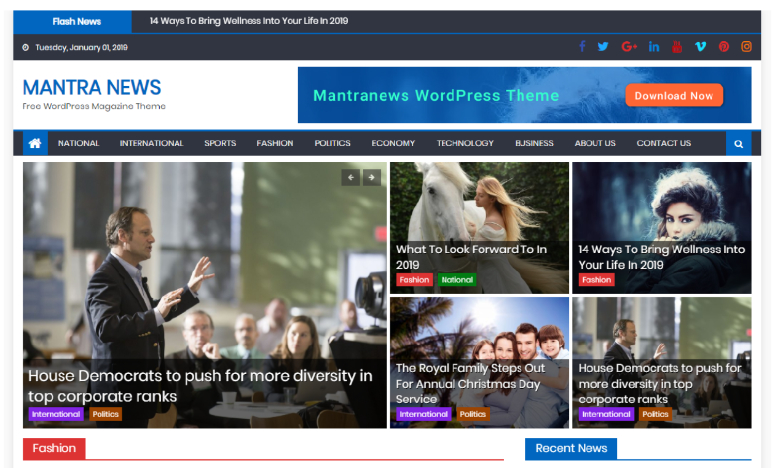Click the Mantranews WordPress Theme banner
Screen dimensions: 775x468
[x=524, y=95]
